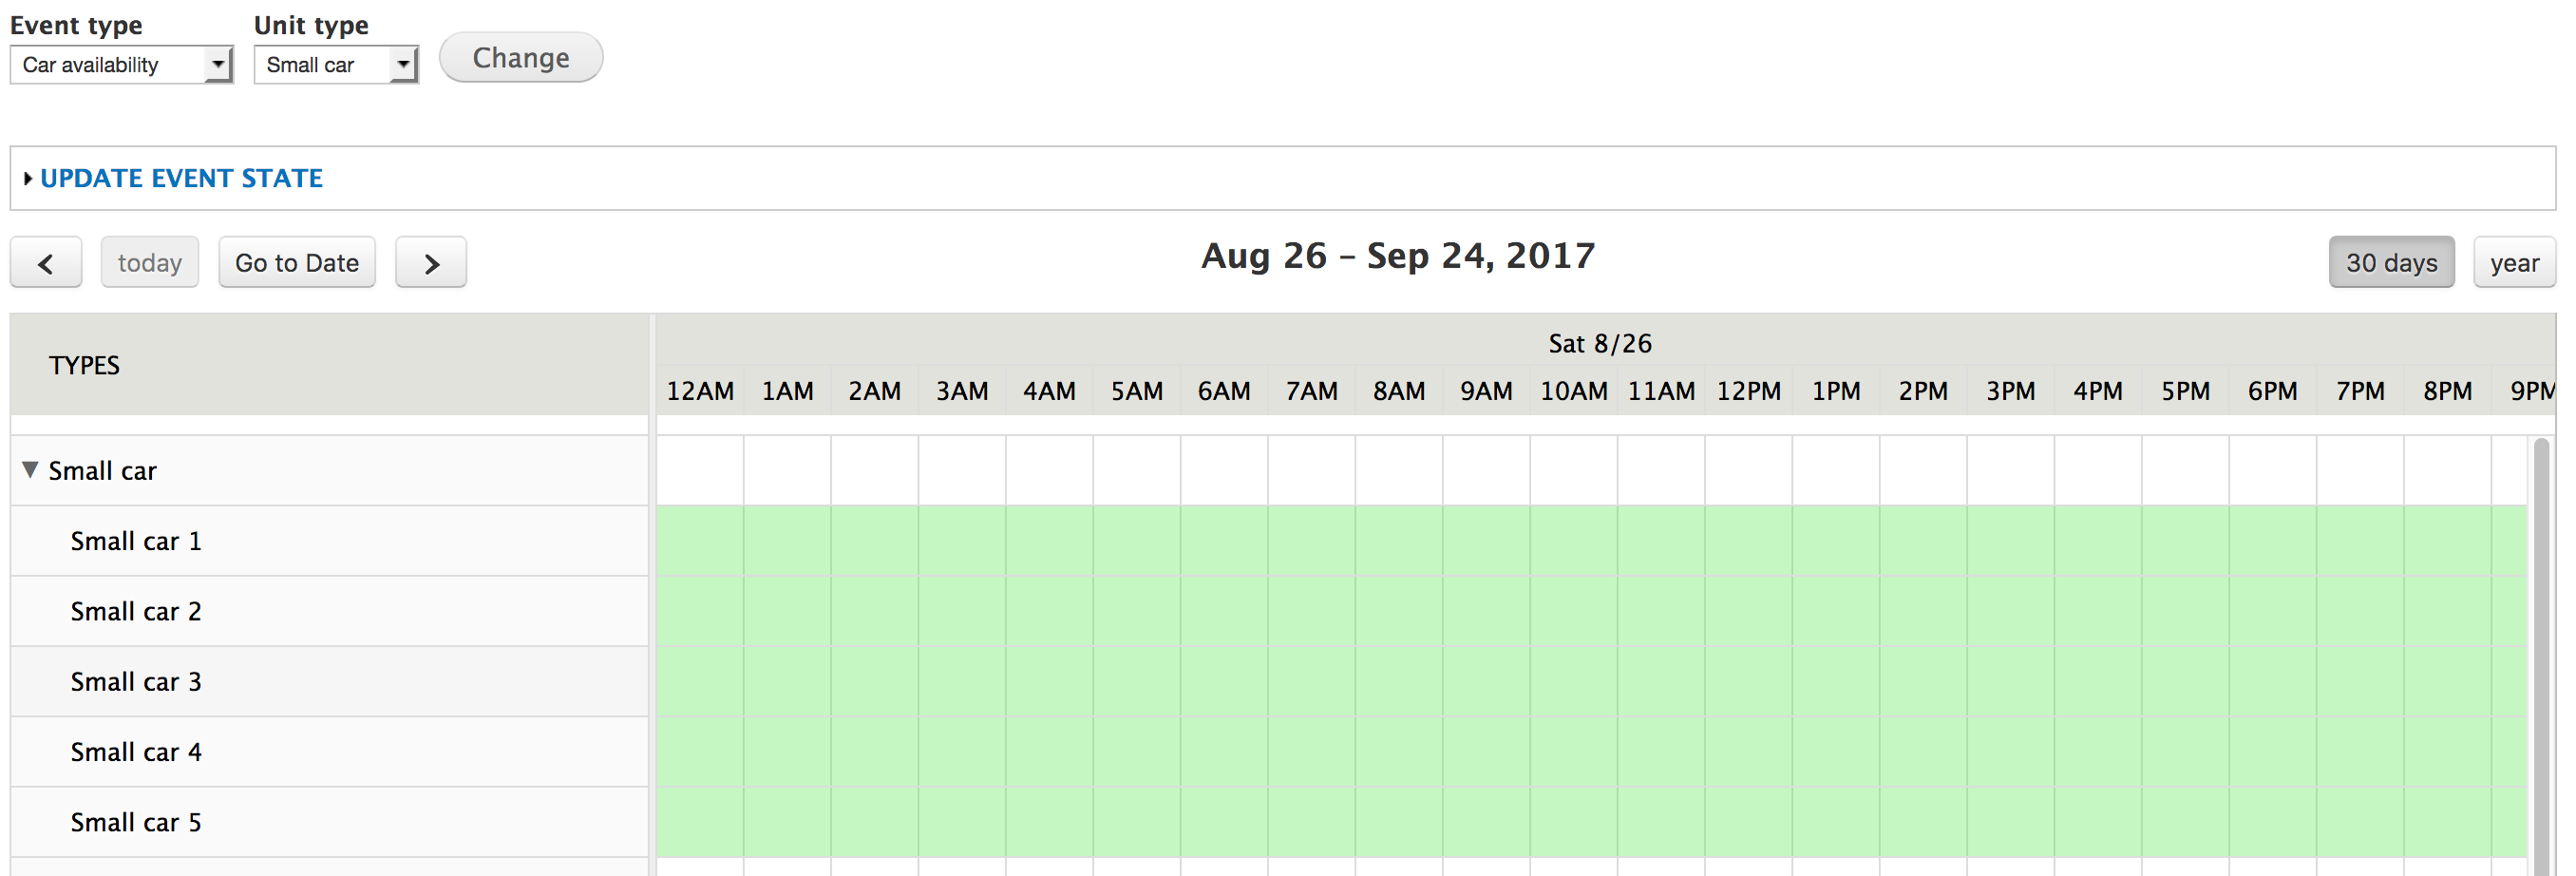Screen dimensions: 2576x876
Task: Click the 12PM time column header
Action: click(1748, 391)
